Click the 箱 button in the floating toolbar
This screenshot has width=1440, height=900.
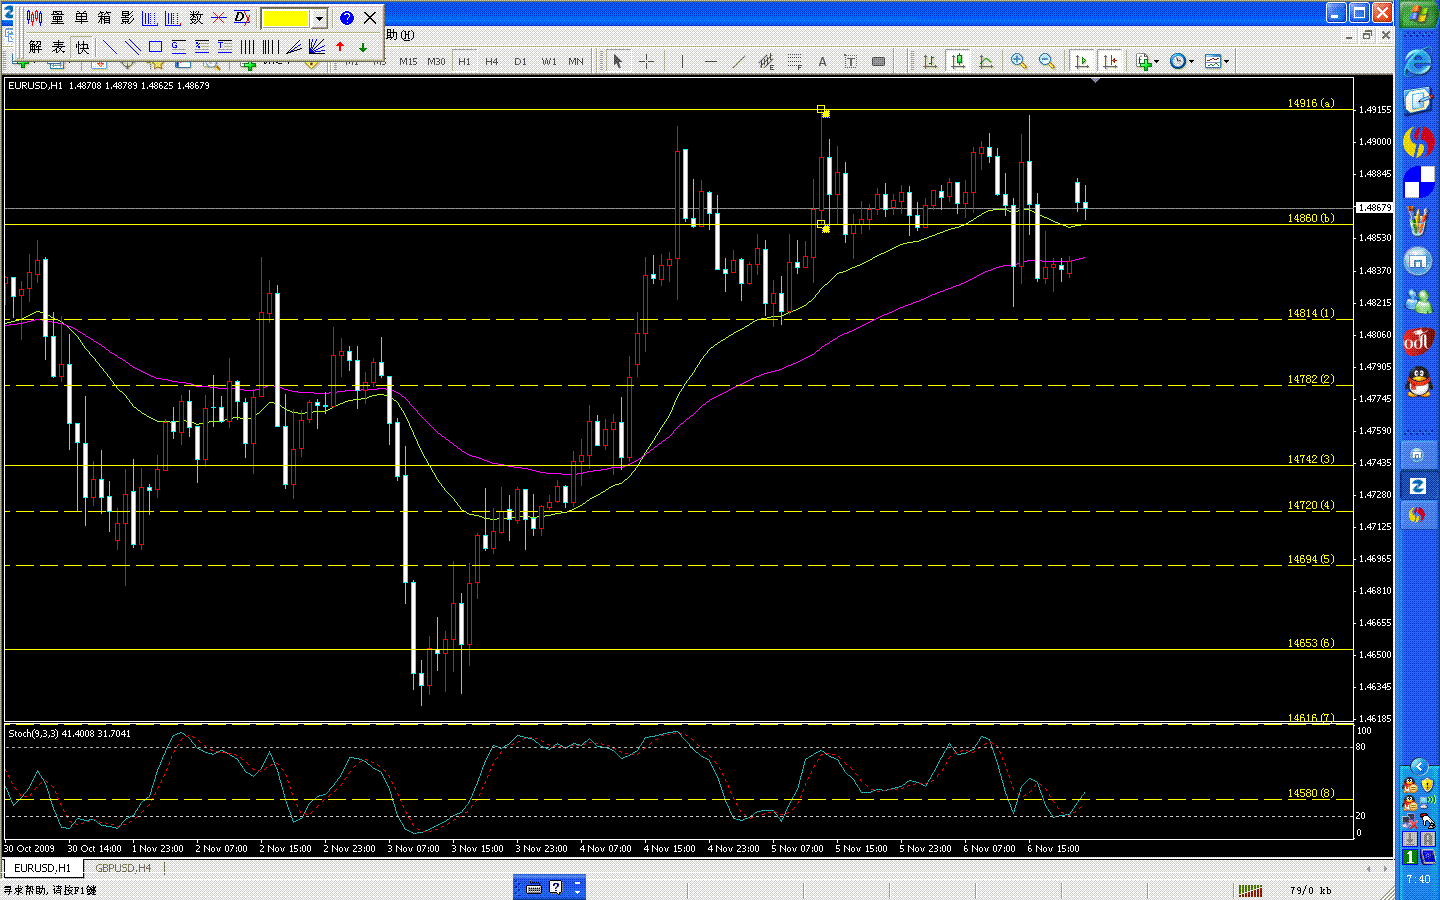pos(104,18)
